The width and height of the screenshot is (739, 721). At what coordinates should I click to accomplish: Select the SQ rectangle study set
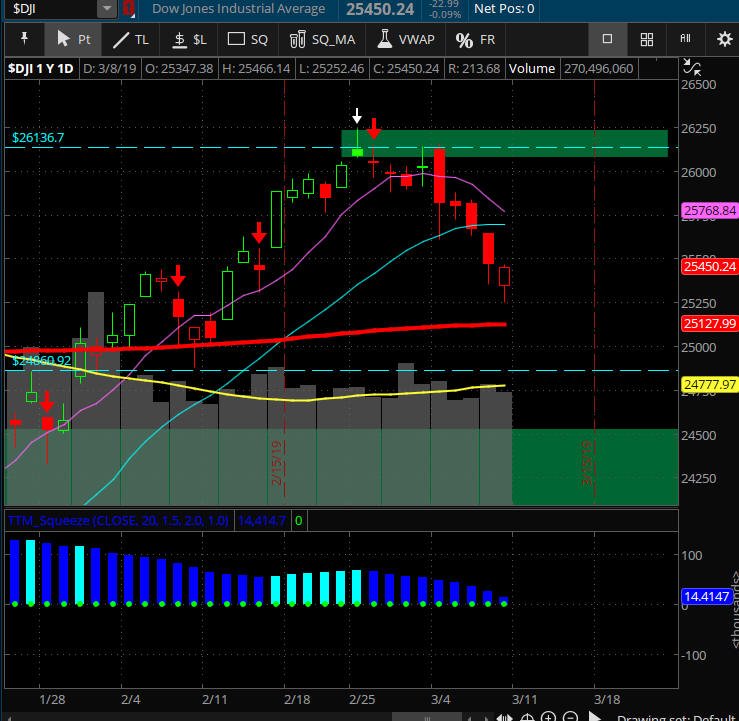point(248,39)
